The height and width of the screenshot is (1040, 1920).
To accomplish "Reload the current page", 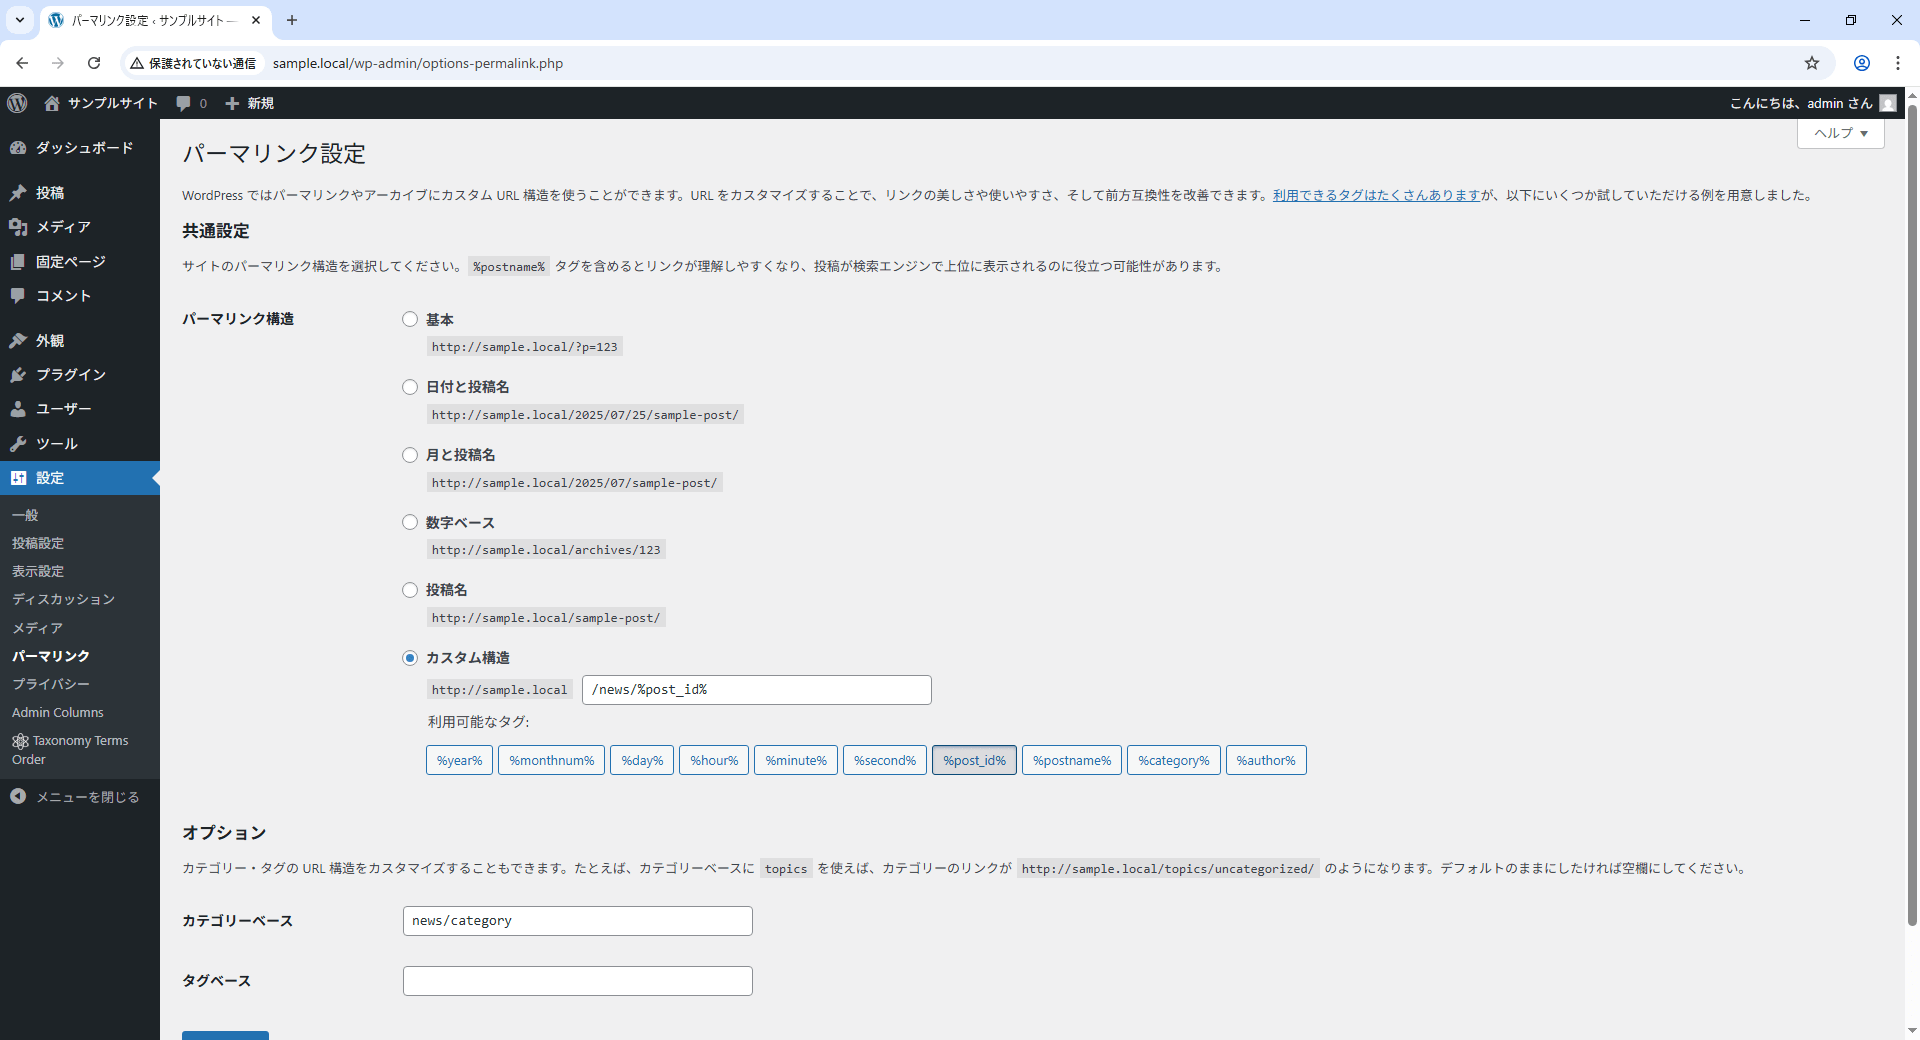I will 94,63.
